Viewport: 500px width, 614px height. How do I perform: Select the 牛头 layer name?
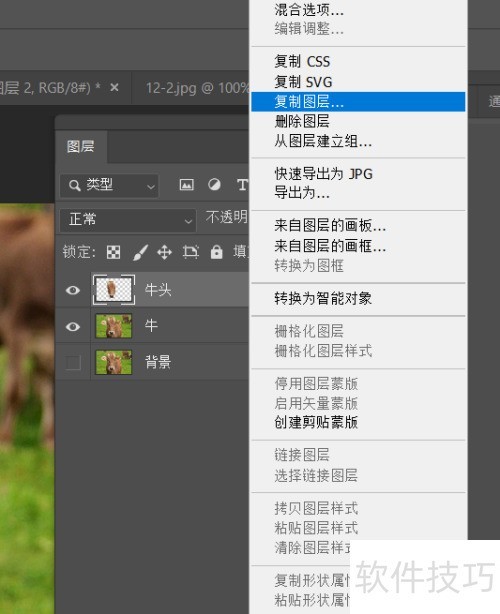point(158,290)
